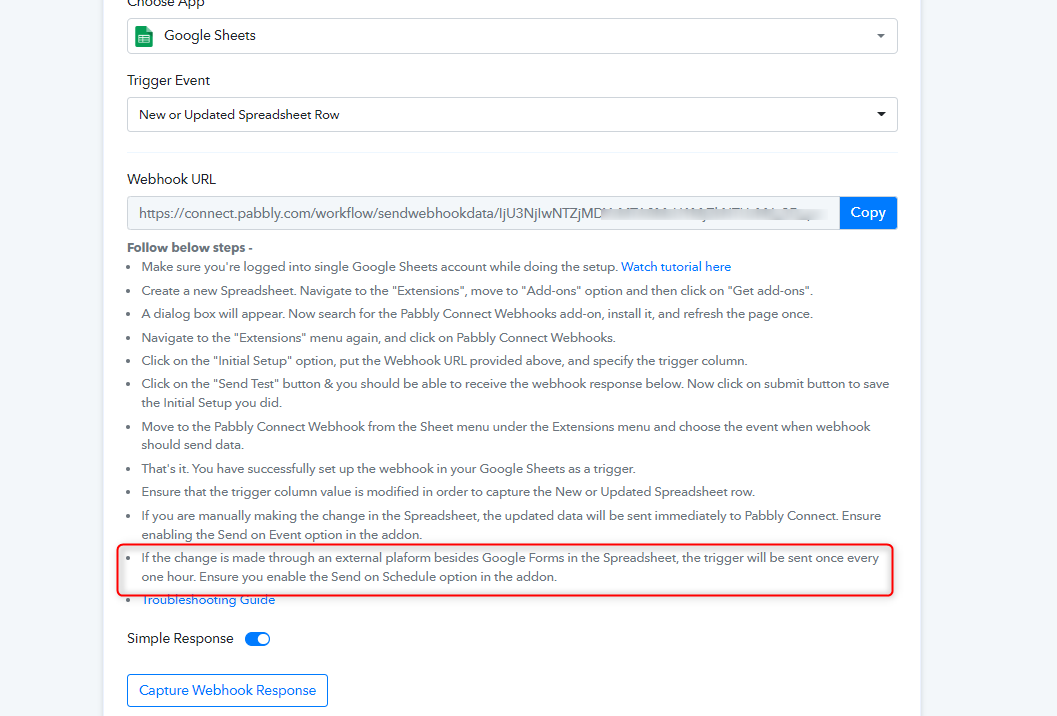The height and width of the screenshot is (716, 1057).
Task: Click the 'That's it' success step text
Action: 388,469
